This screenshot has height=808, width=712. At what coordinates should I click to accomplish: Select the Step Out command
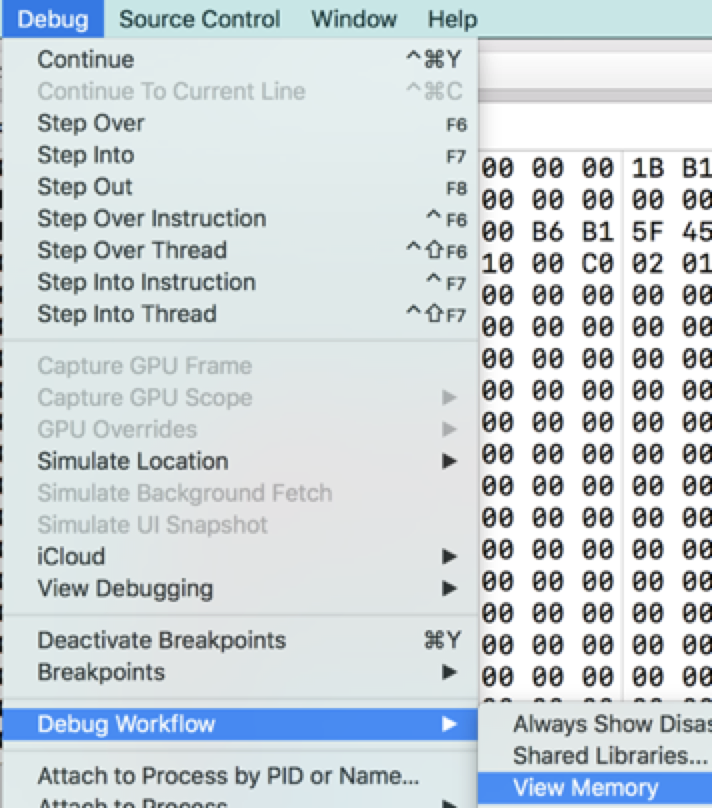[240, 187]
